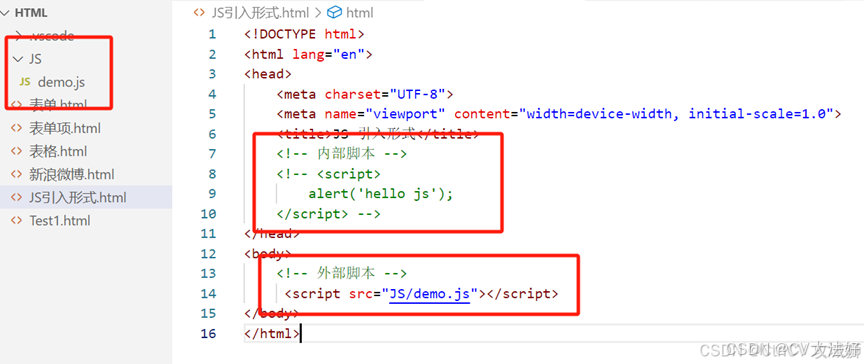Open 表格.html file

tap(58, 151)
